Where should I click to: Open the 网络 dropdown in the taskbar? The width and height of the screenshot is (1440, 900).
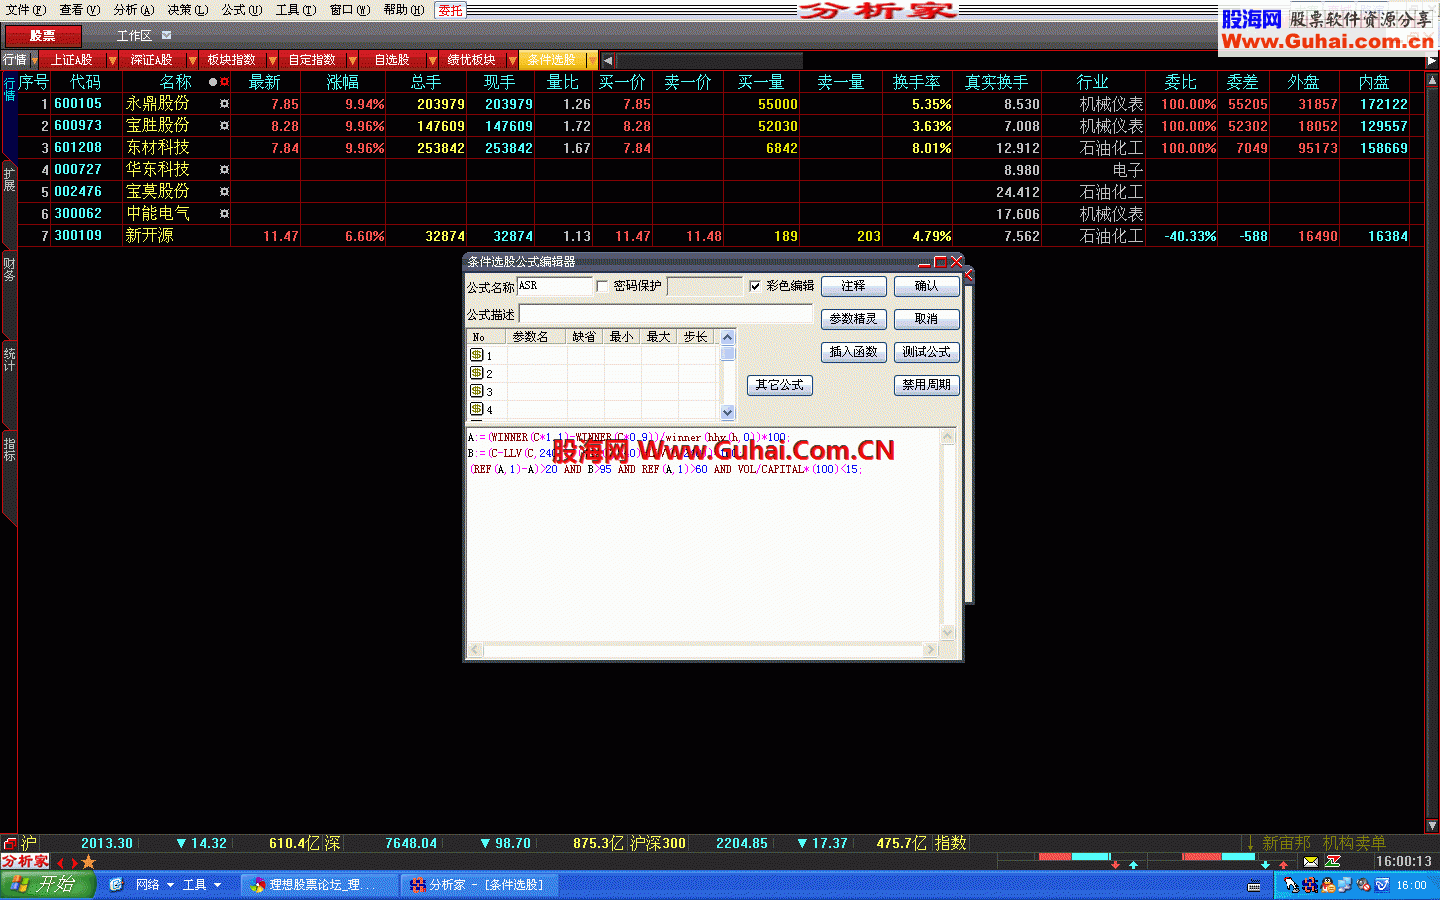pos(155,885)
